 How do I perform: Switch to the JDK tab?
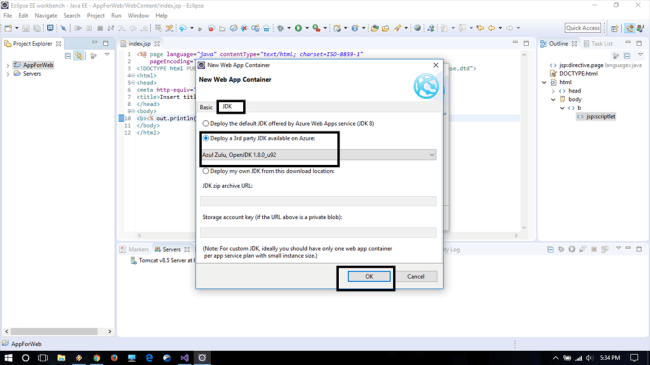pos(228,107)
